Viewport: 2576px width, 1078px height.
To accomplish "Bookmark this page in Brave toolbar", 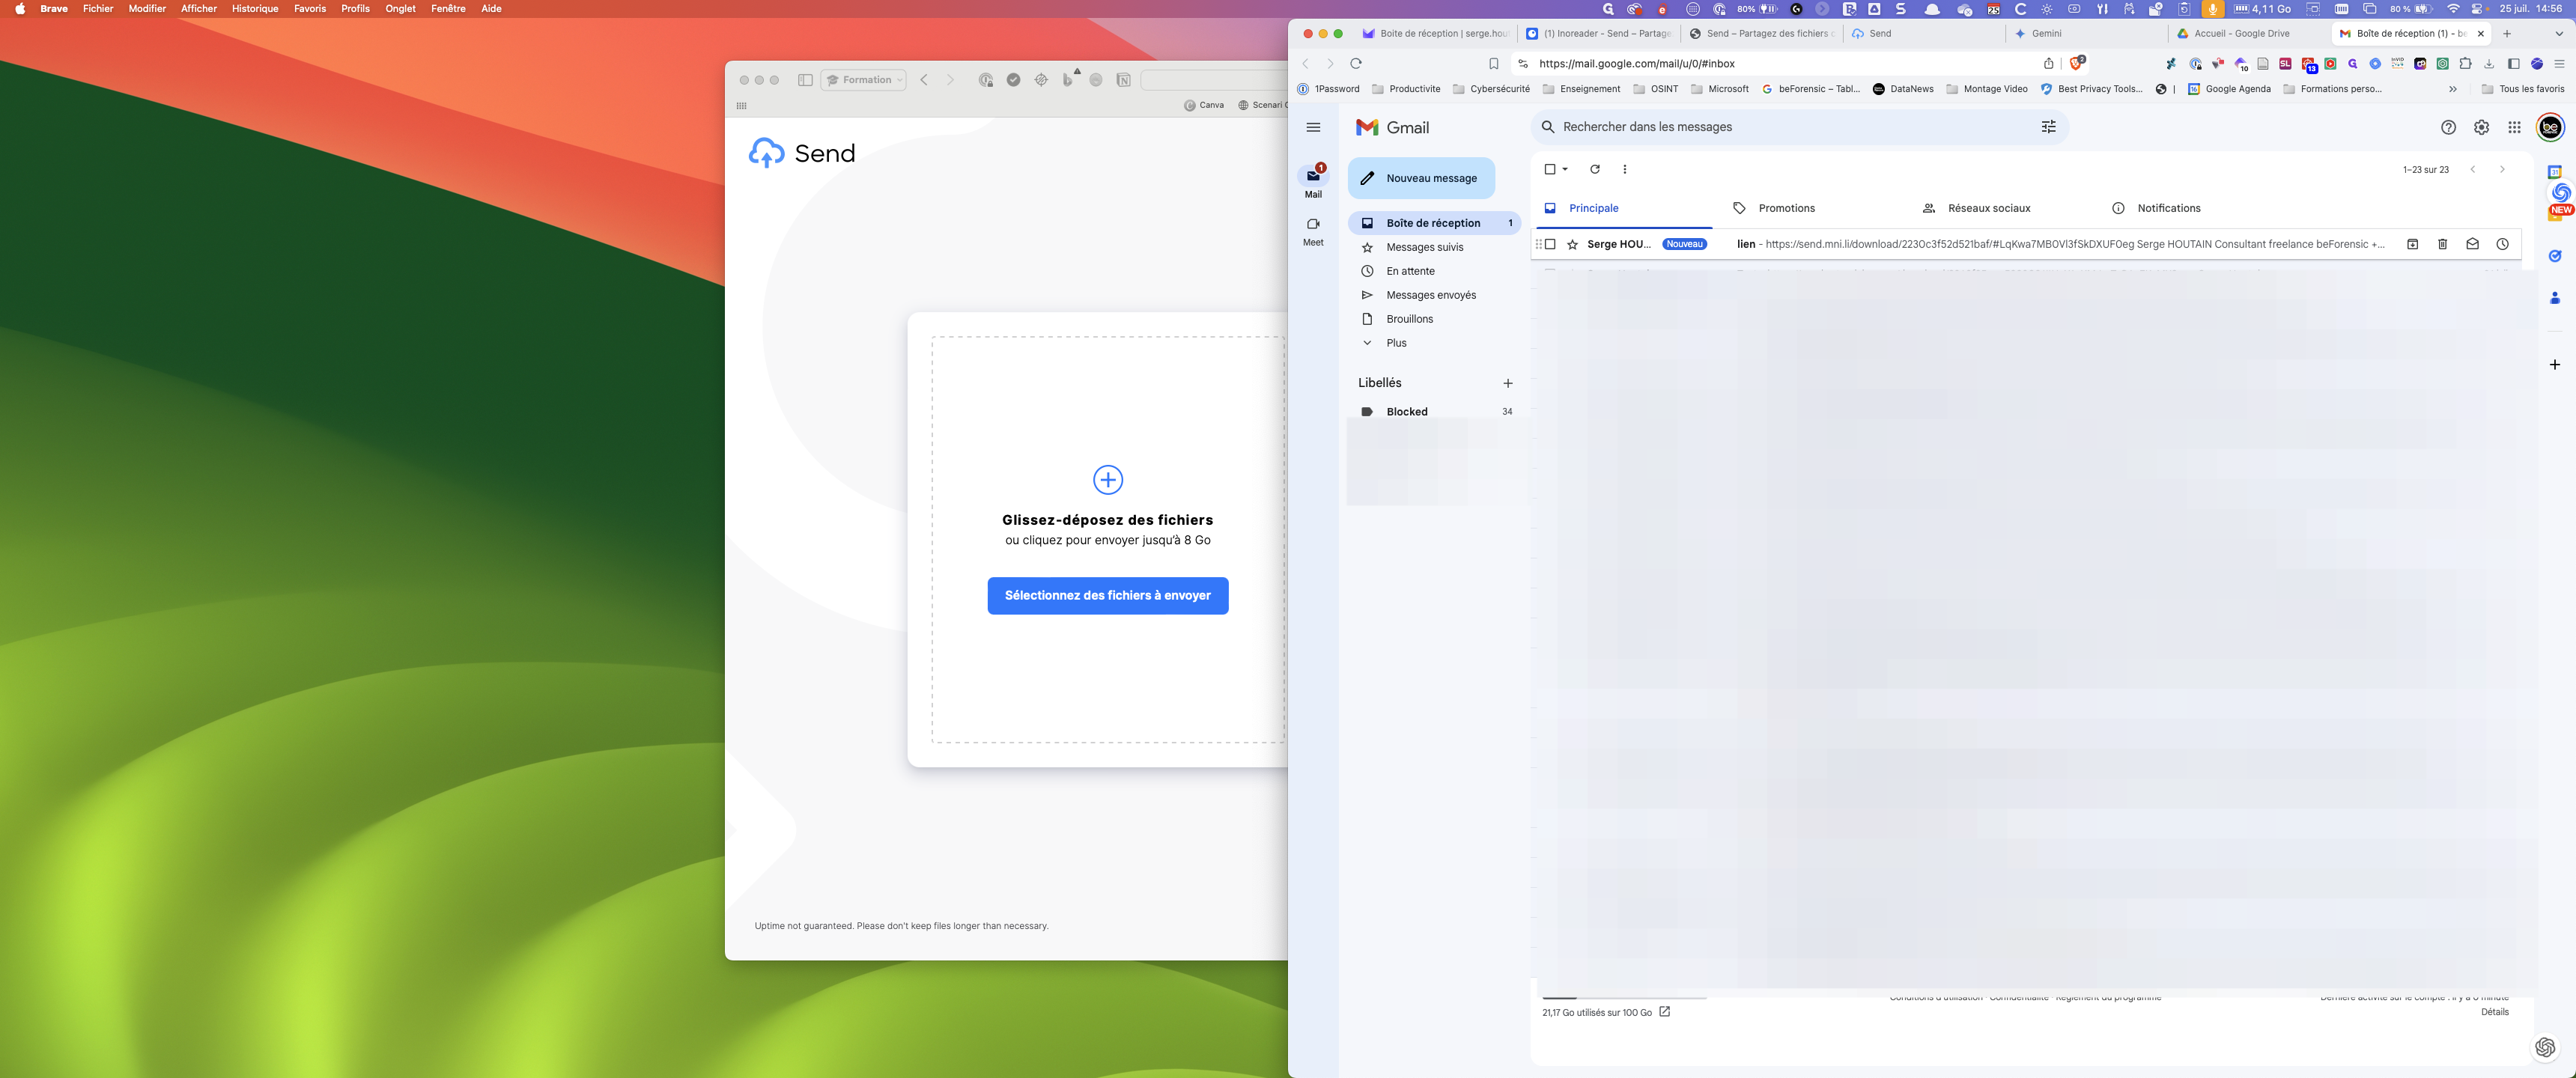I will (x=1494, y=63).
